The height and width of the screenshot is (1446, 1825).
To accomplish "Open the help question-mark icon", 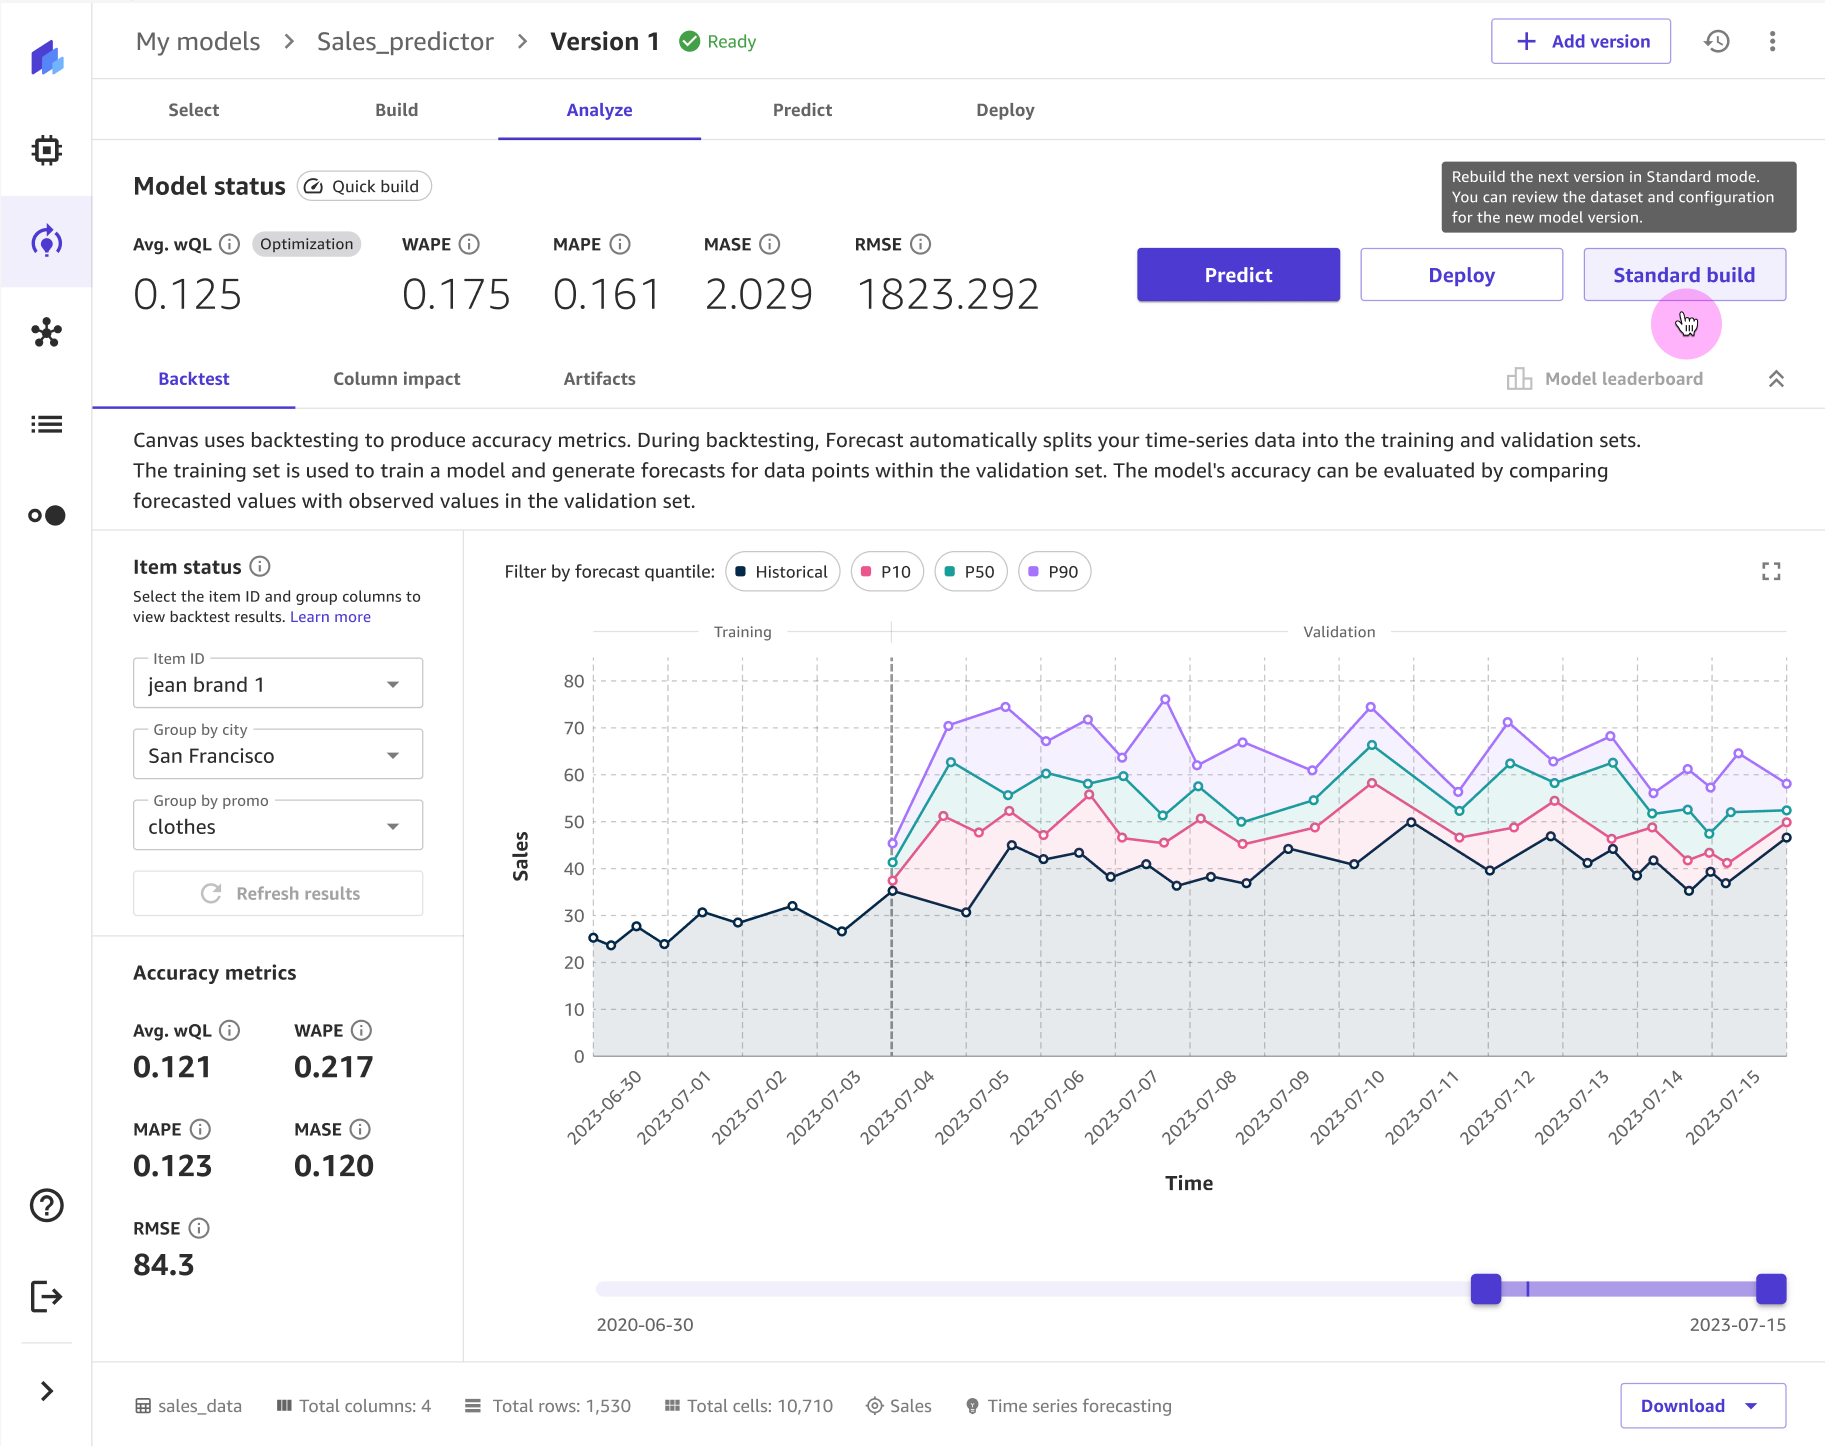I will click(46, 1206).
